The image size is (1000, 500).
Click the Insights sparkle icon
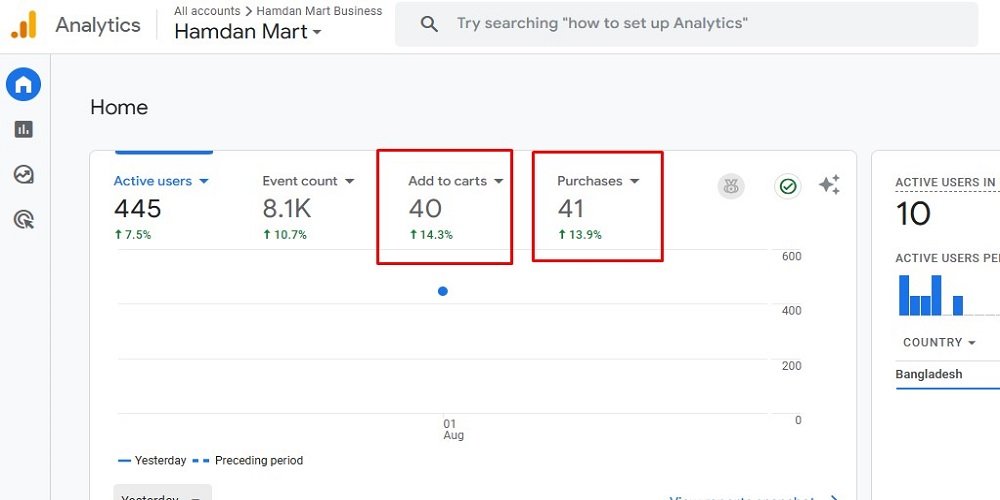[x=829, y=185]
